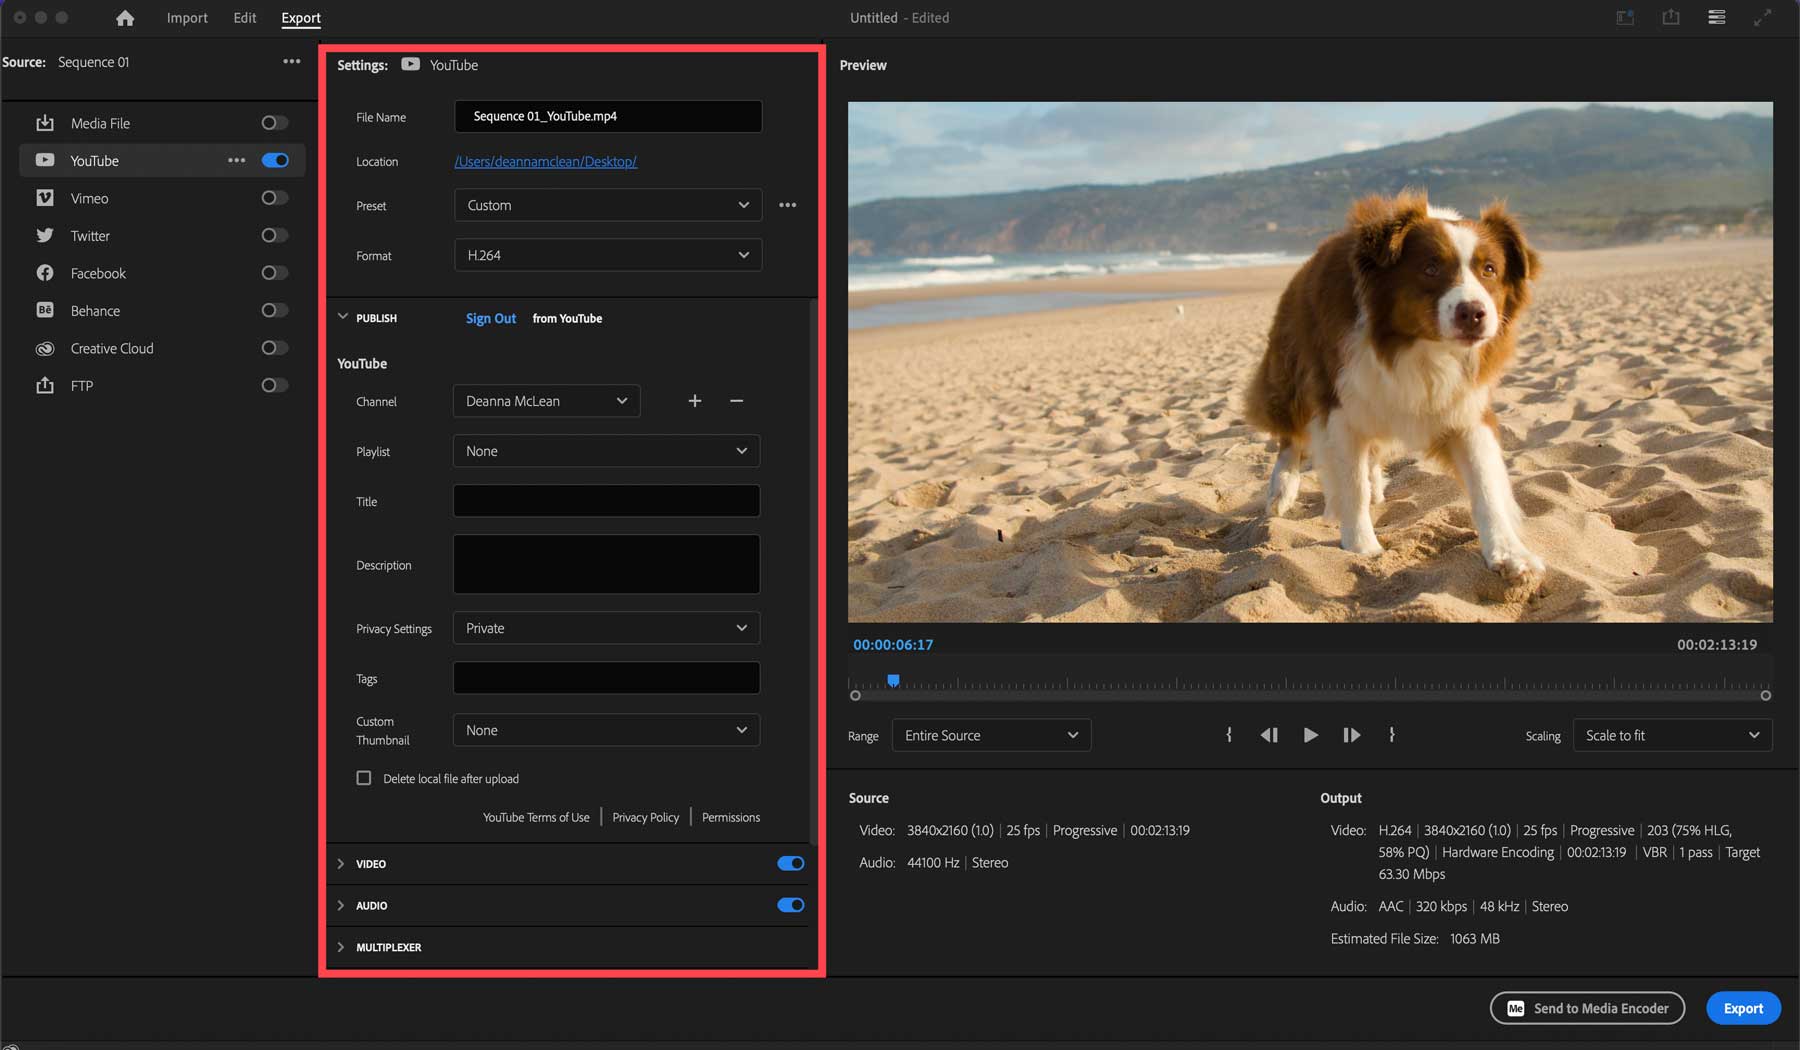
Task: Click the blue Export button
Action: [x=1743, y=1008]
